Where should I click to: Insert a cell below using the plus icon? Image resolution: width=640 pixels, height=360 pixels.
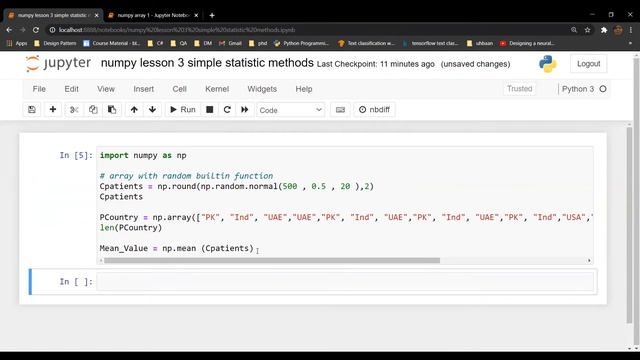53,110
